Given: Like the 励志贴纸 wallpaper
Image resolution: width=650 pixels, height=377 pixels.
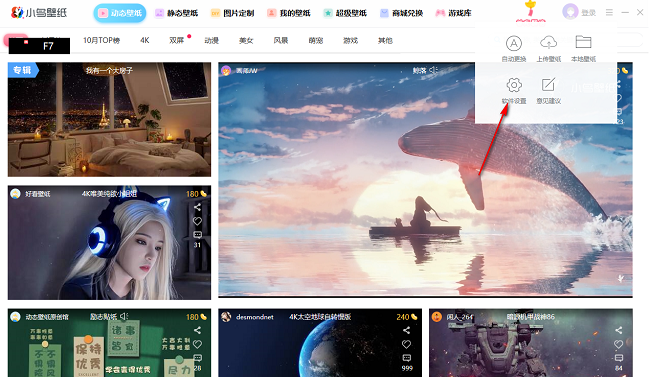Looking at the screenshot, I should (x=197, y=344).
